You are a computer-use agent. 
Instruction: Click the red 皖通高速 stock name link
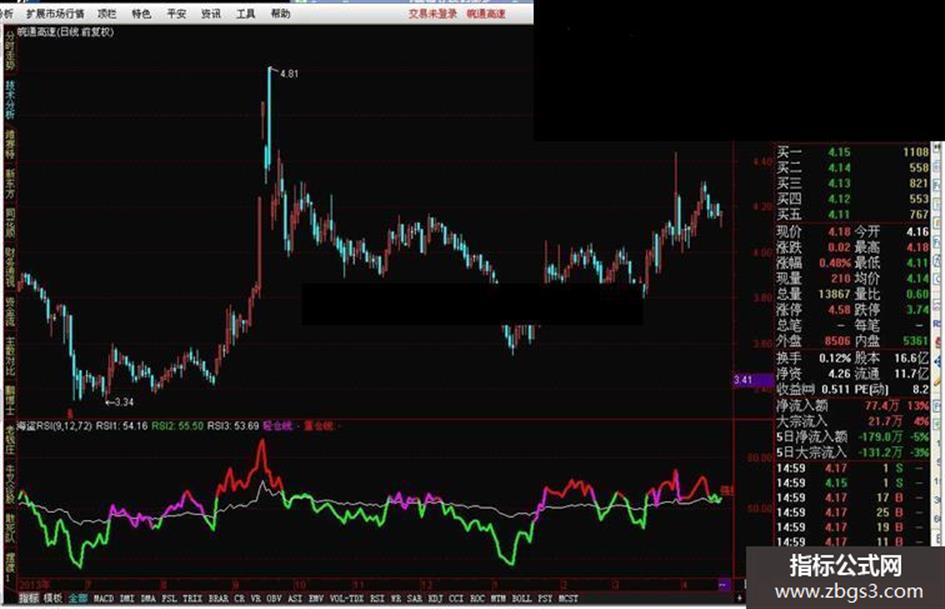486,13
